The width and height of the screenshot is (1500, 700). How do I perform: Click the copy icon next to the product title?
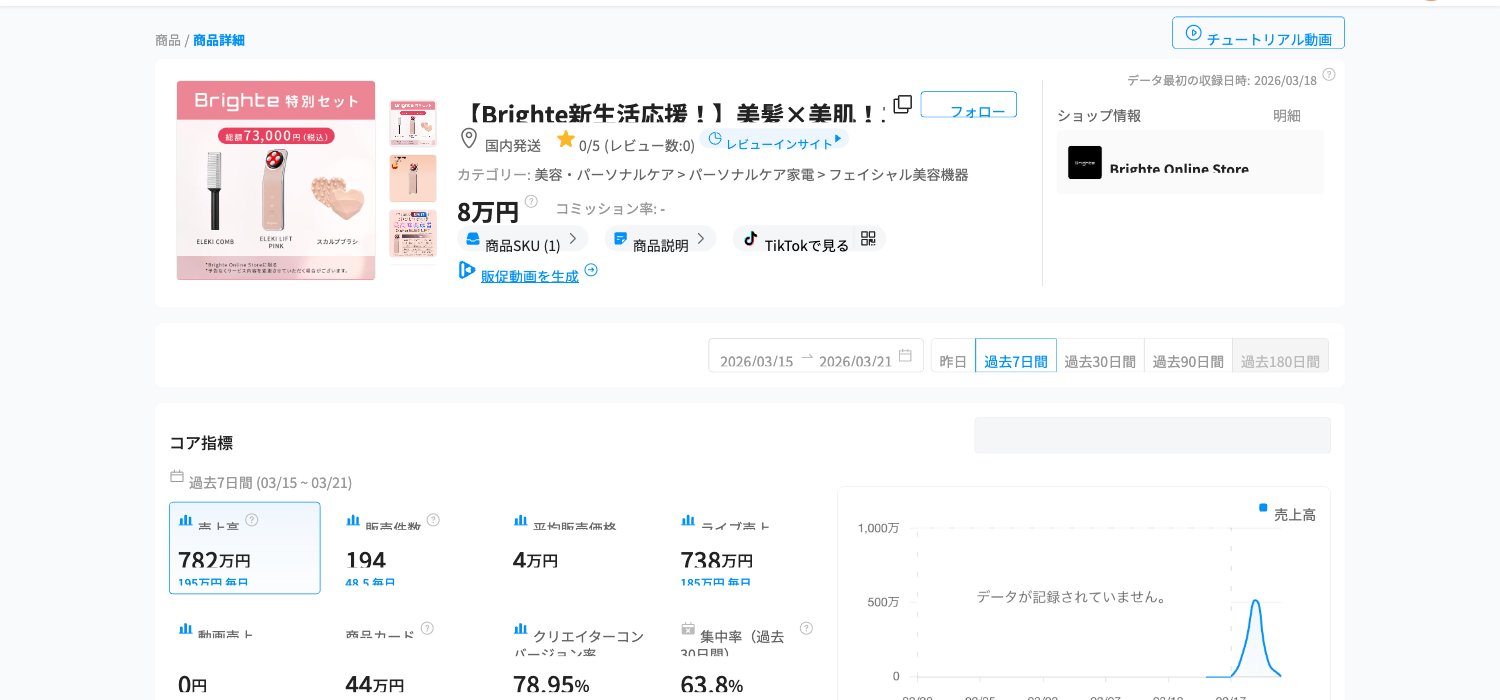[902, 103]
